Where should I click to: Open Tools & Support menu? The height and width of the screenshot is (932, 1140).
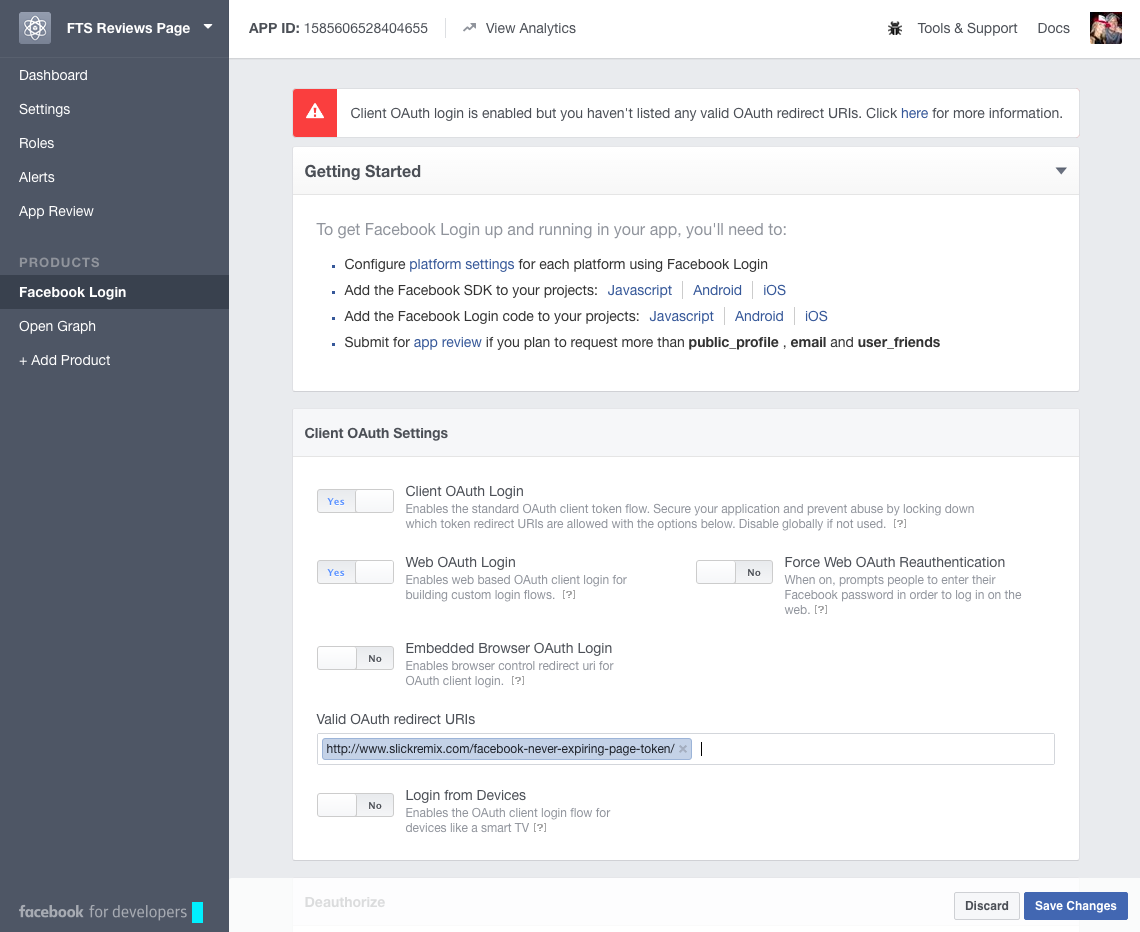point(967,28)
